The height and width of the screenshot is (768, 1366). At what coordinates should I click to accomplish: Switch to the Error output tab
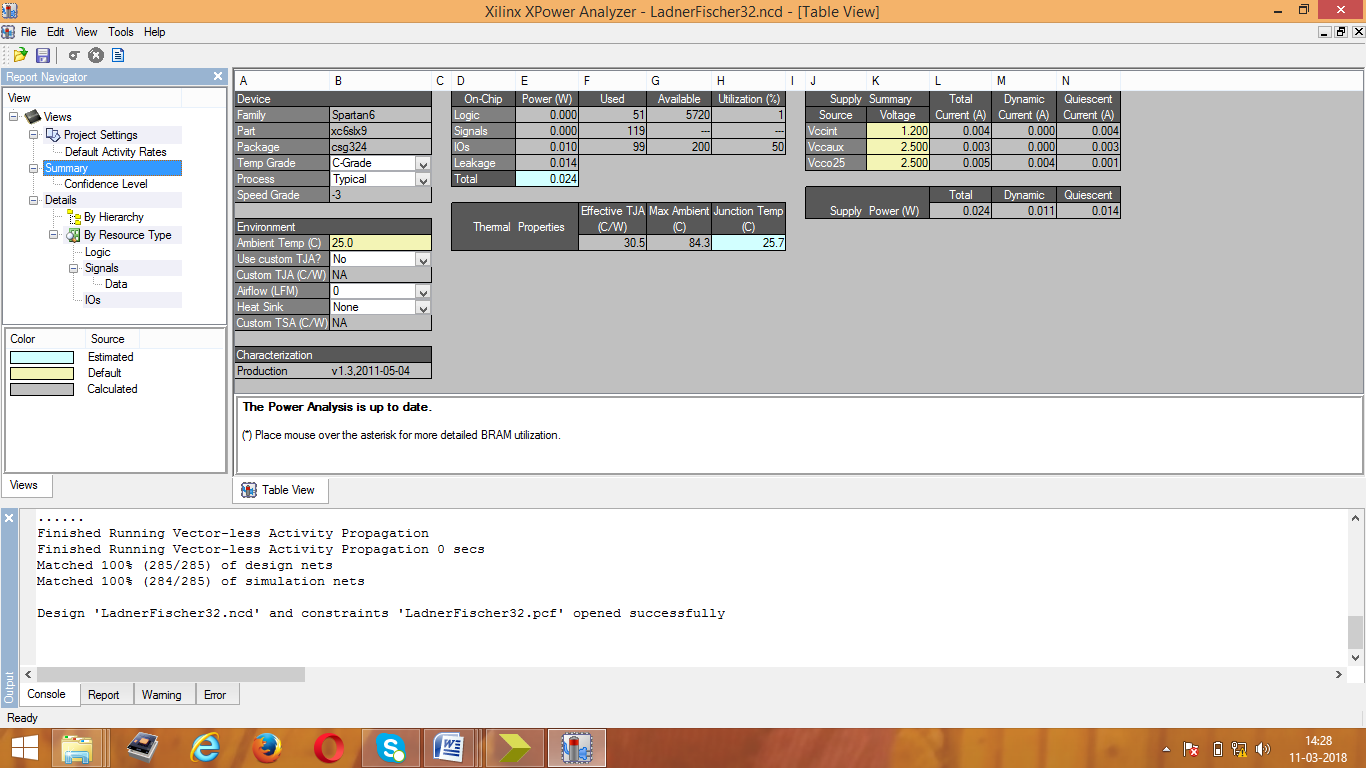click(215, 695)
